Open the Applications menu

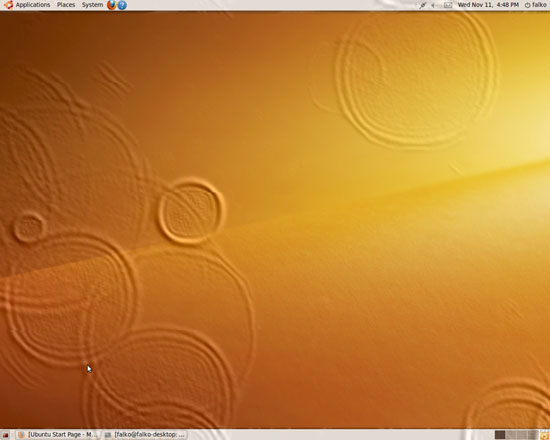click(33, 5)
